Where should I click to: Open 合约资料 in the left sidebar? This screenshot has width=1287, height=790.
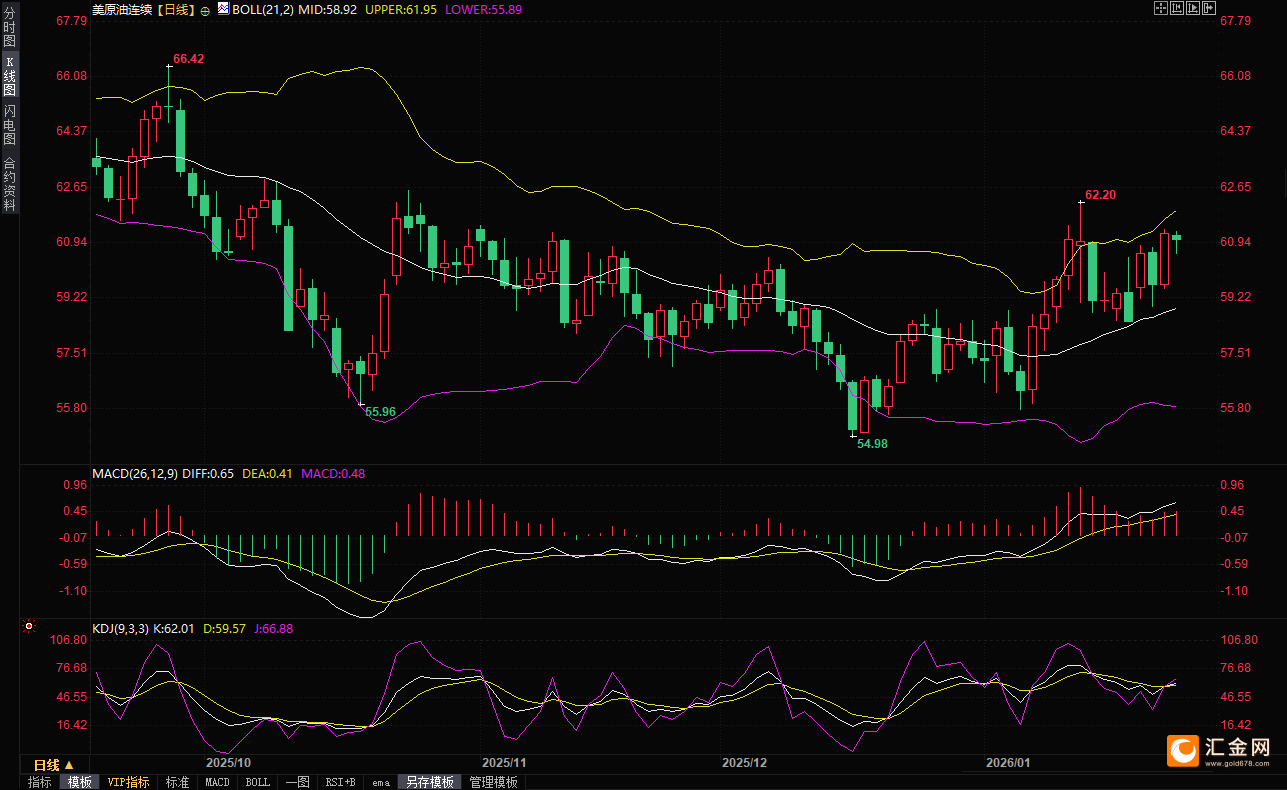coord(10,183)
